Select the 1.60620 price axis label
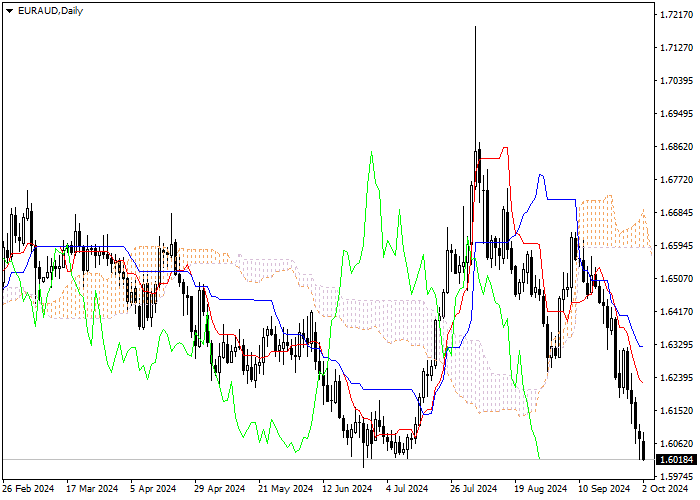This screenshot has width=700, height=500. 676,444
